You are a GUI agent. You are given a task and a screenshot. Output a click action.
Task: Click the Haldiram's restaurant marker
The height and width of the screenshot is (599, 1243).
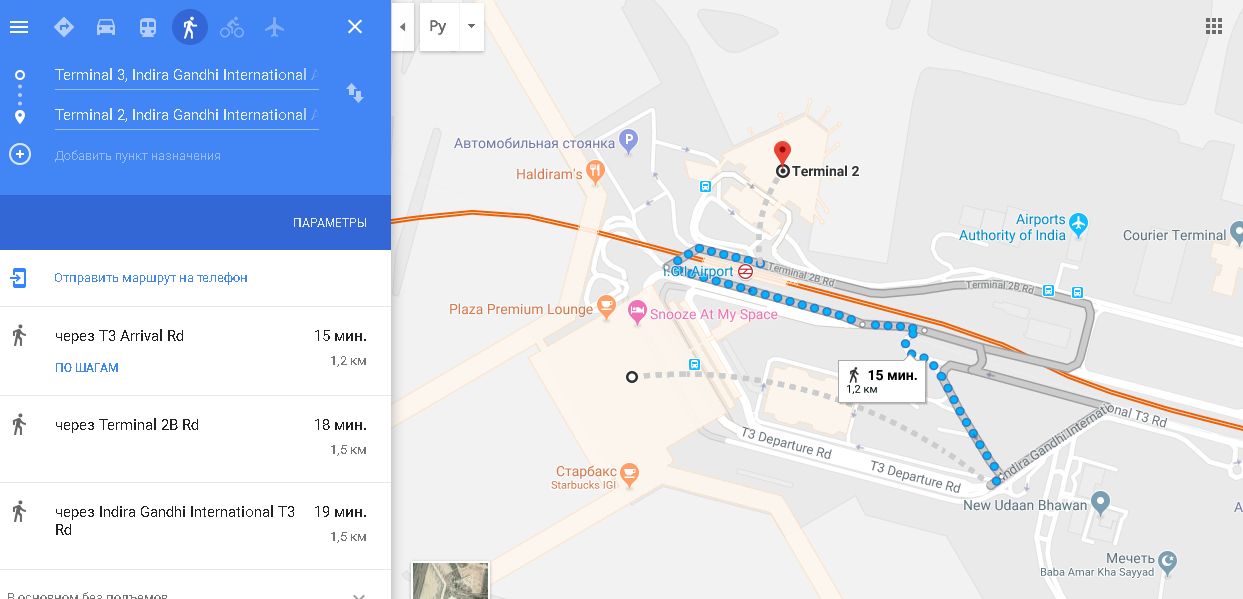(x=597, y=173)
